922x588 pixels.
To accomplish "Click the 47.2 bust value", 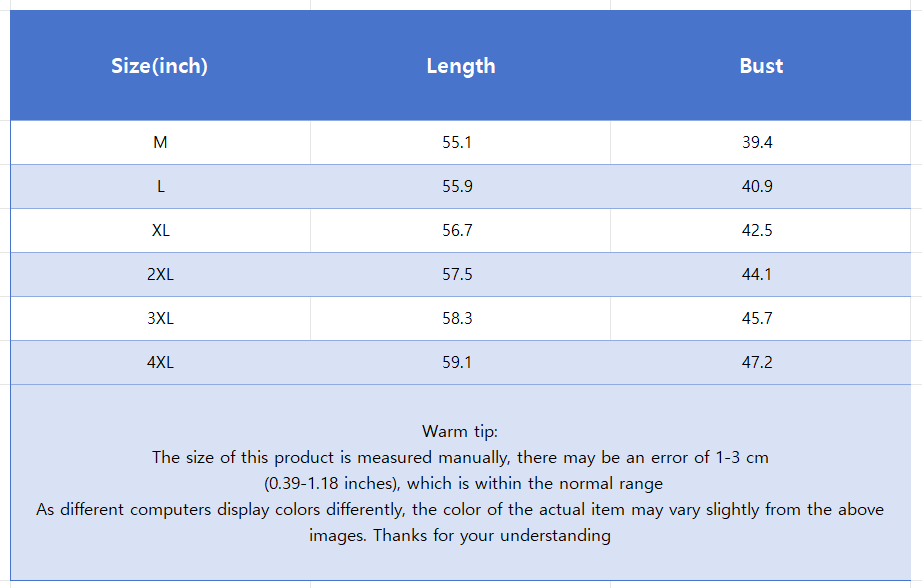I will [x=757, y=363].
